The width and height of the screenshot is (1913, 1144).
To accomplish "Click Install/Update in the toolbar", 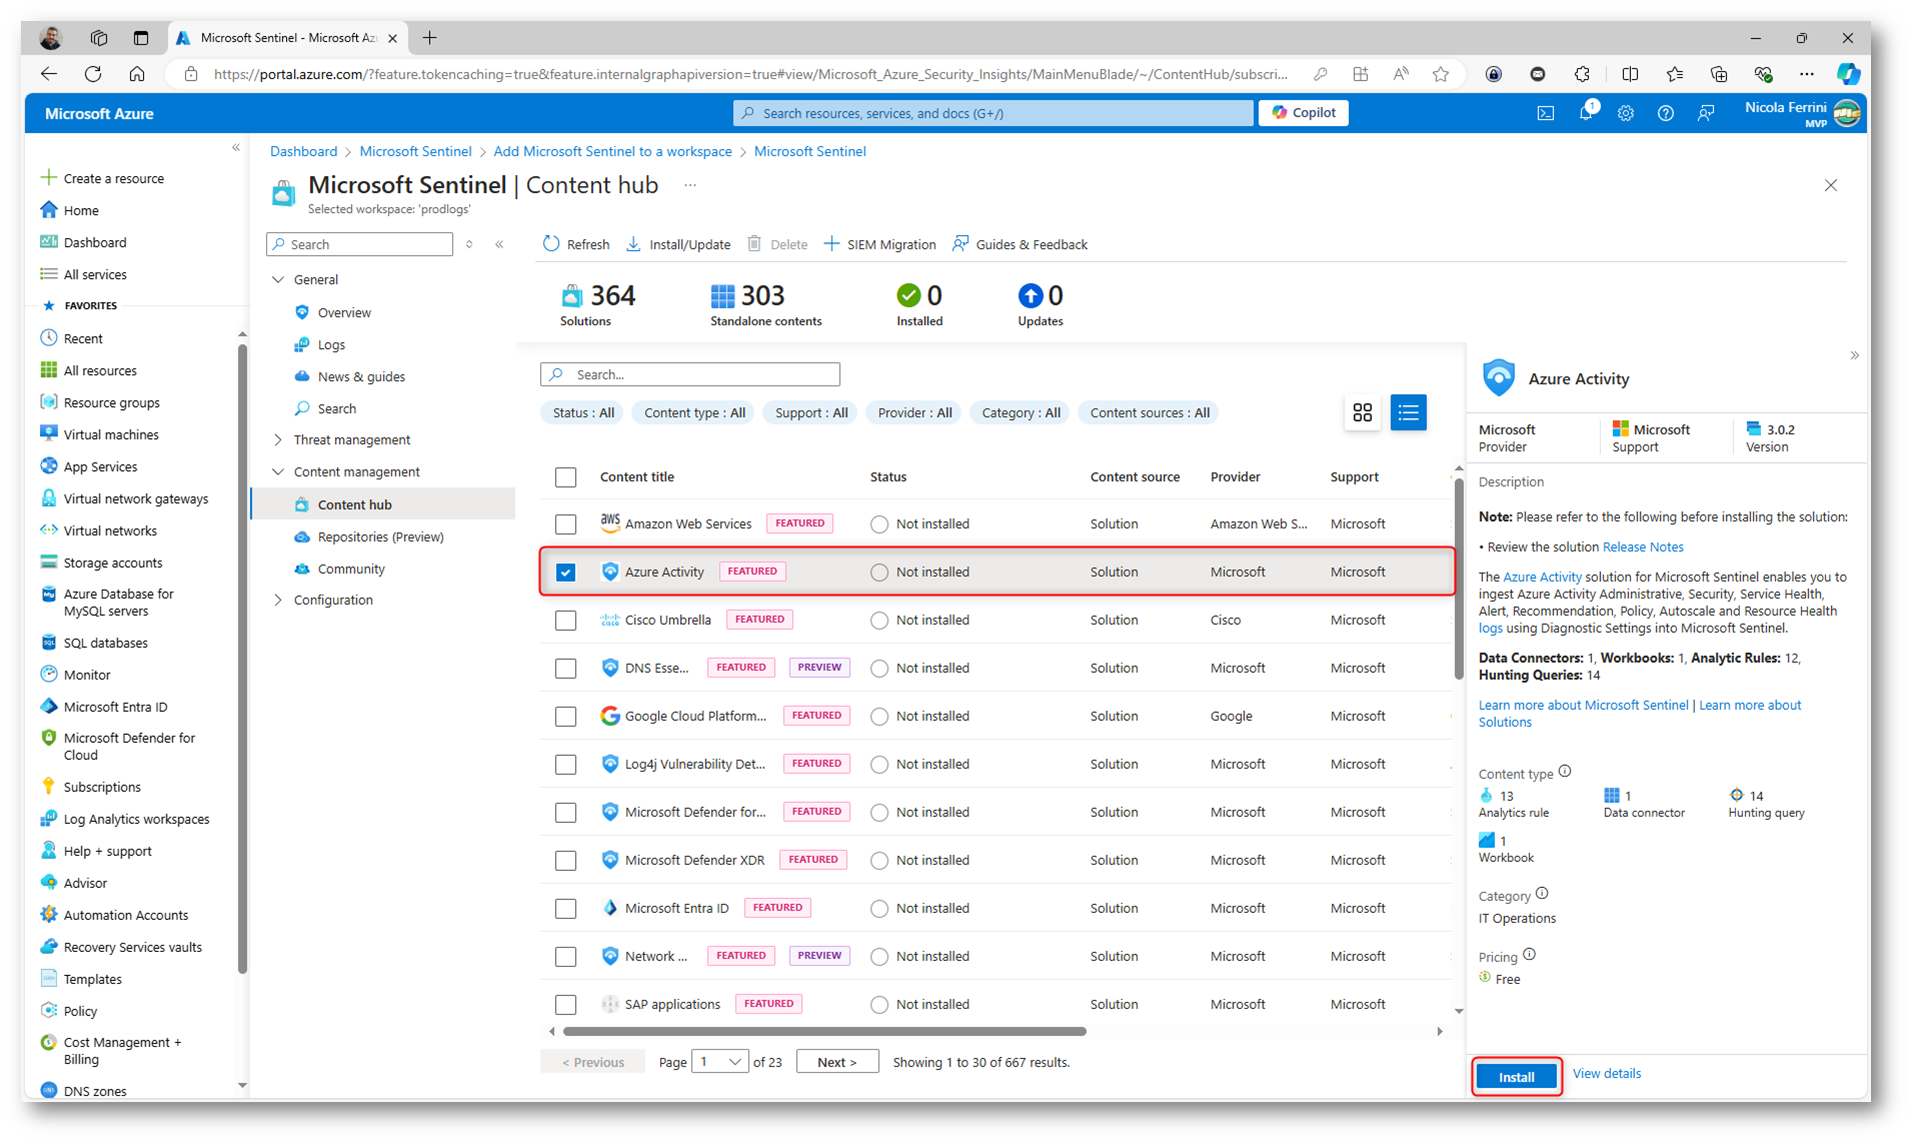I will point(678,244).
